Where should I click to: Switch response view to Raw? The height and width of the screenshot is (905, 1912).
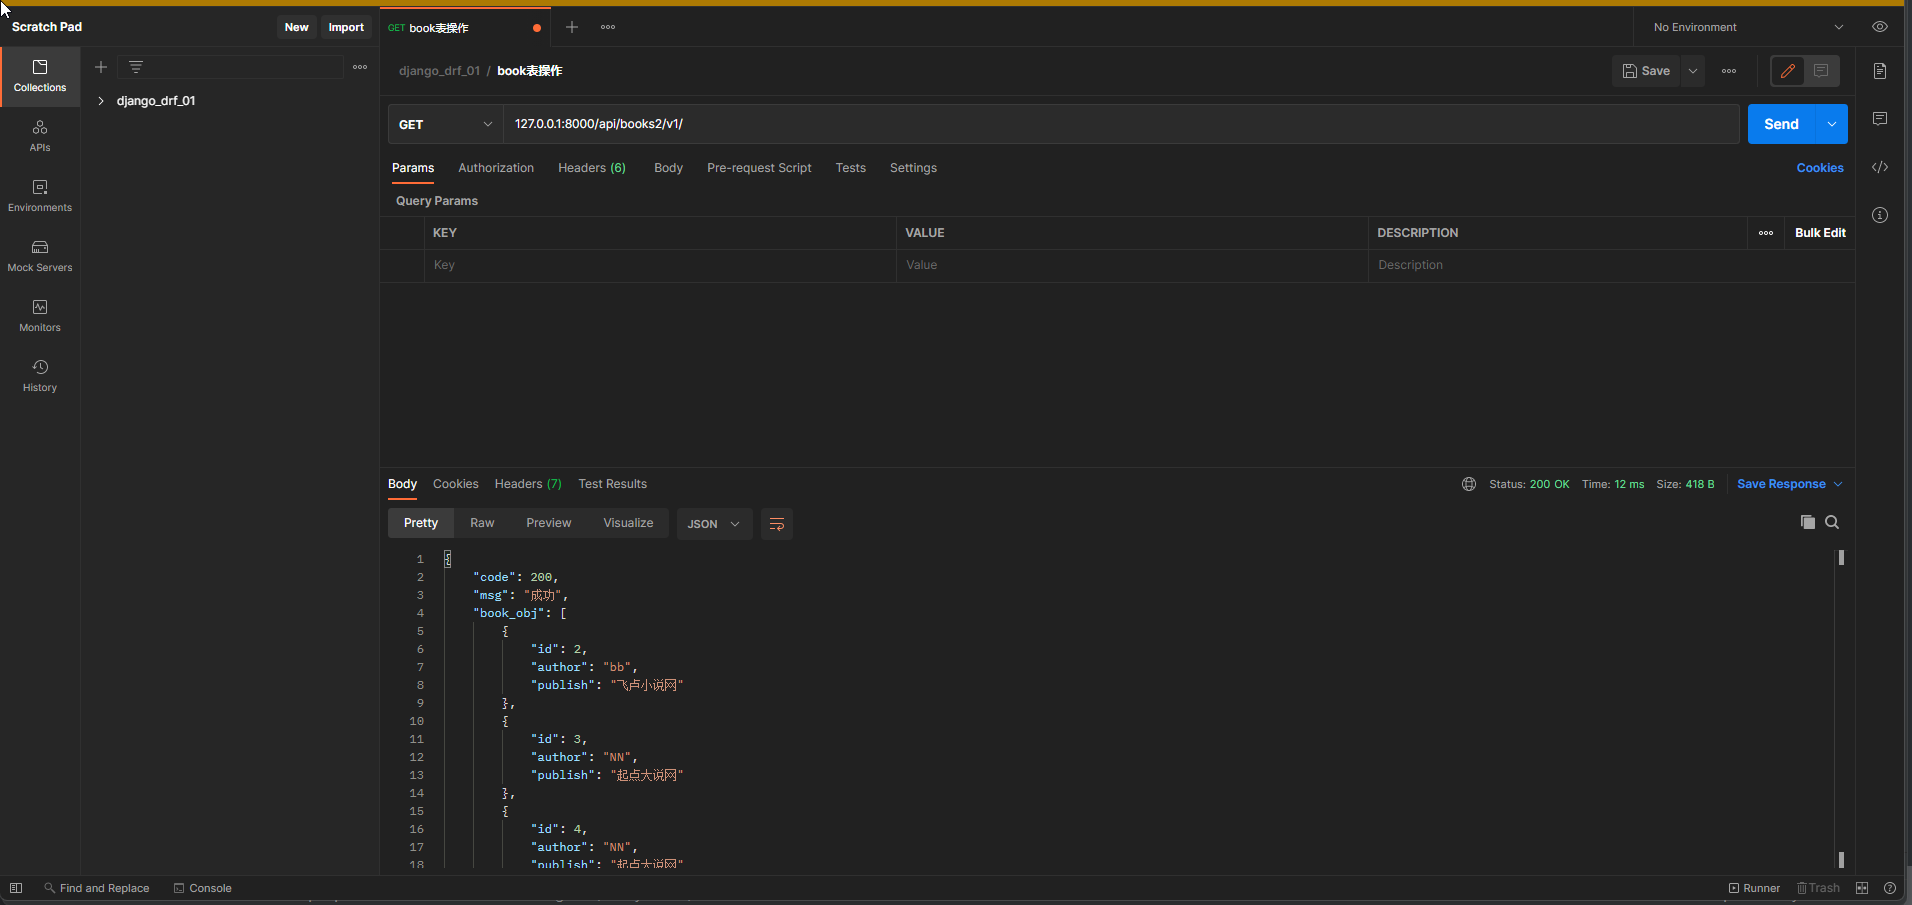pos(482,523)
